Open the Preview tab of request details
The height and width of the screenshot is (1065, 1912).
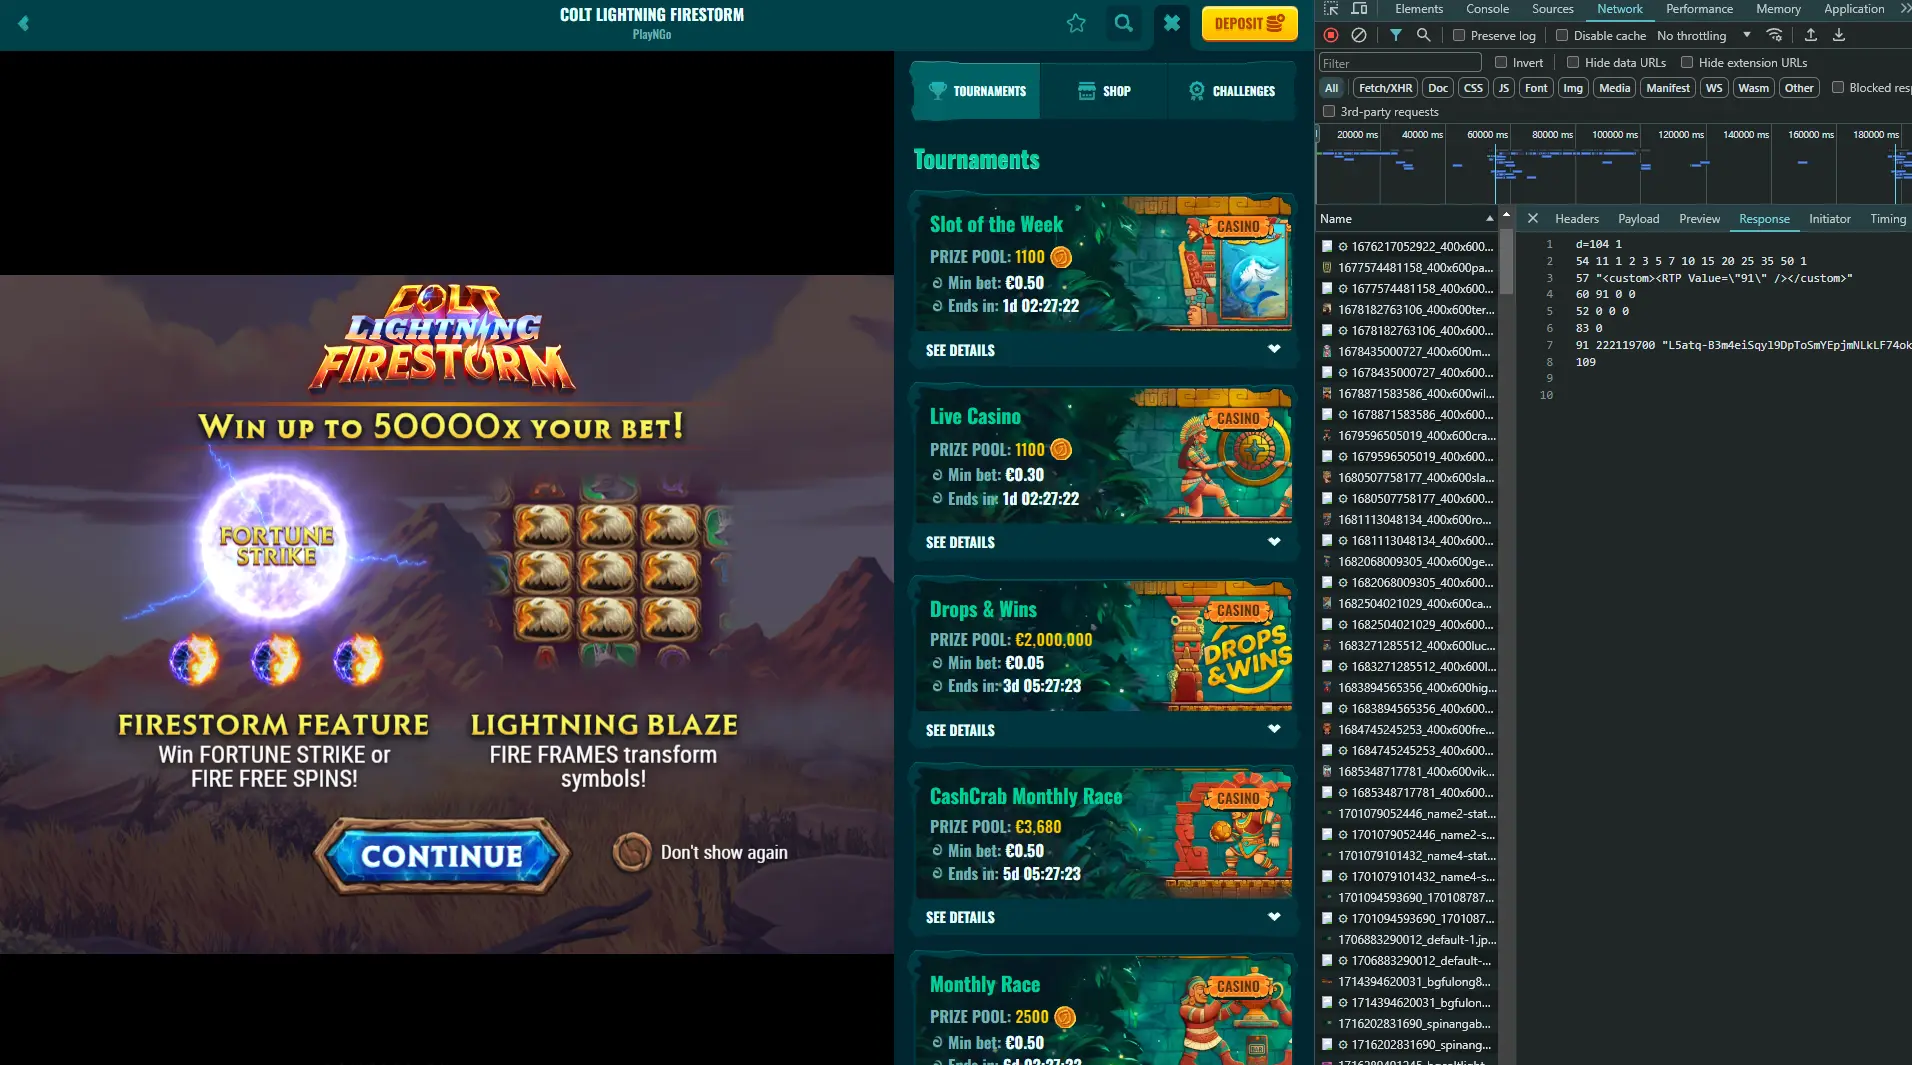(1699, 219)
